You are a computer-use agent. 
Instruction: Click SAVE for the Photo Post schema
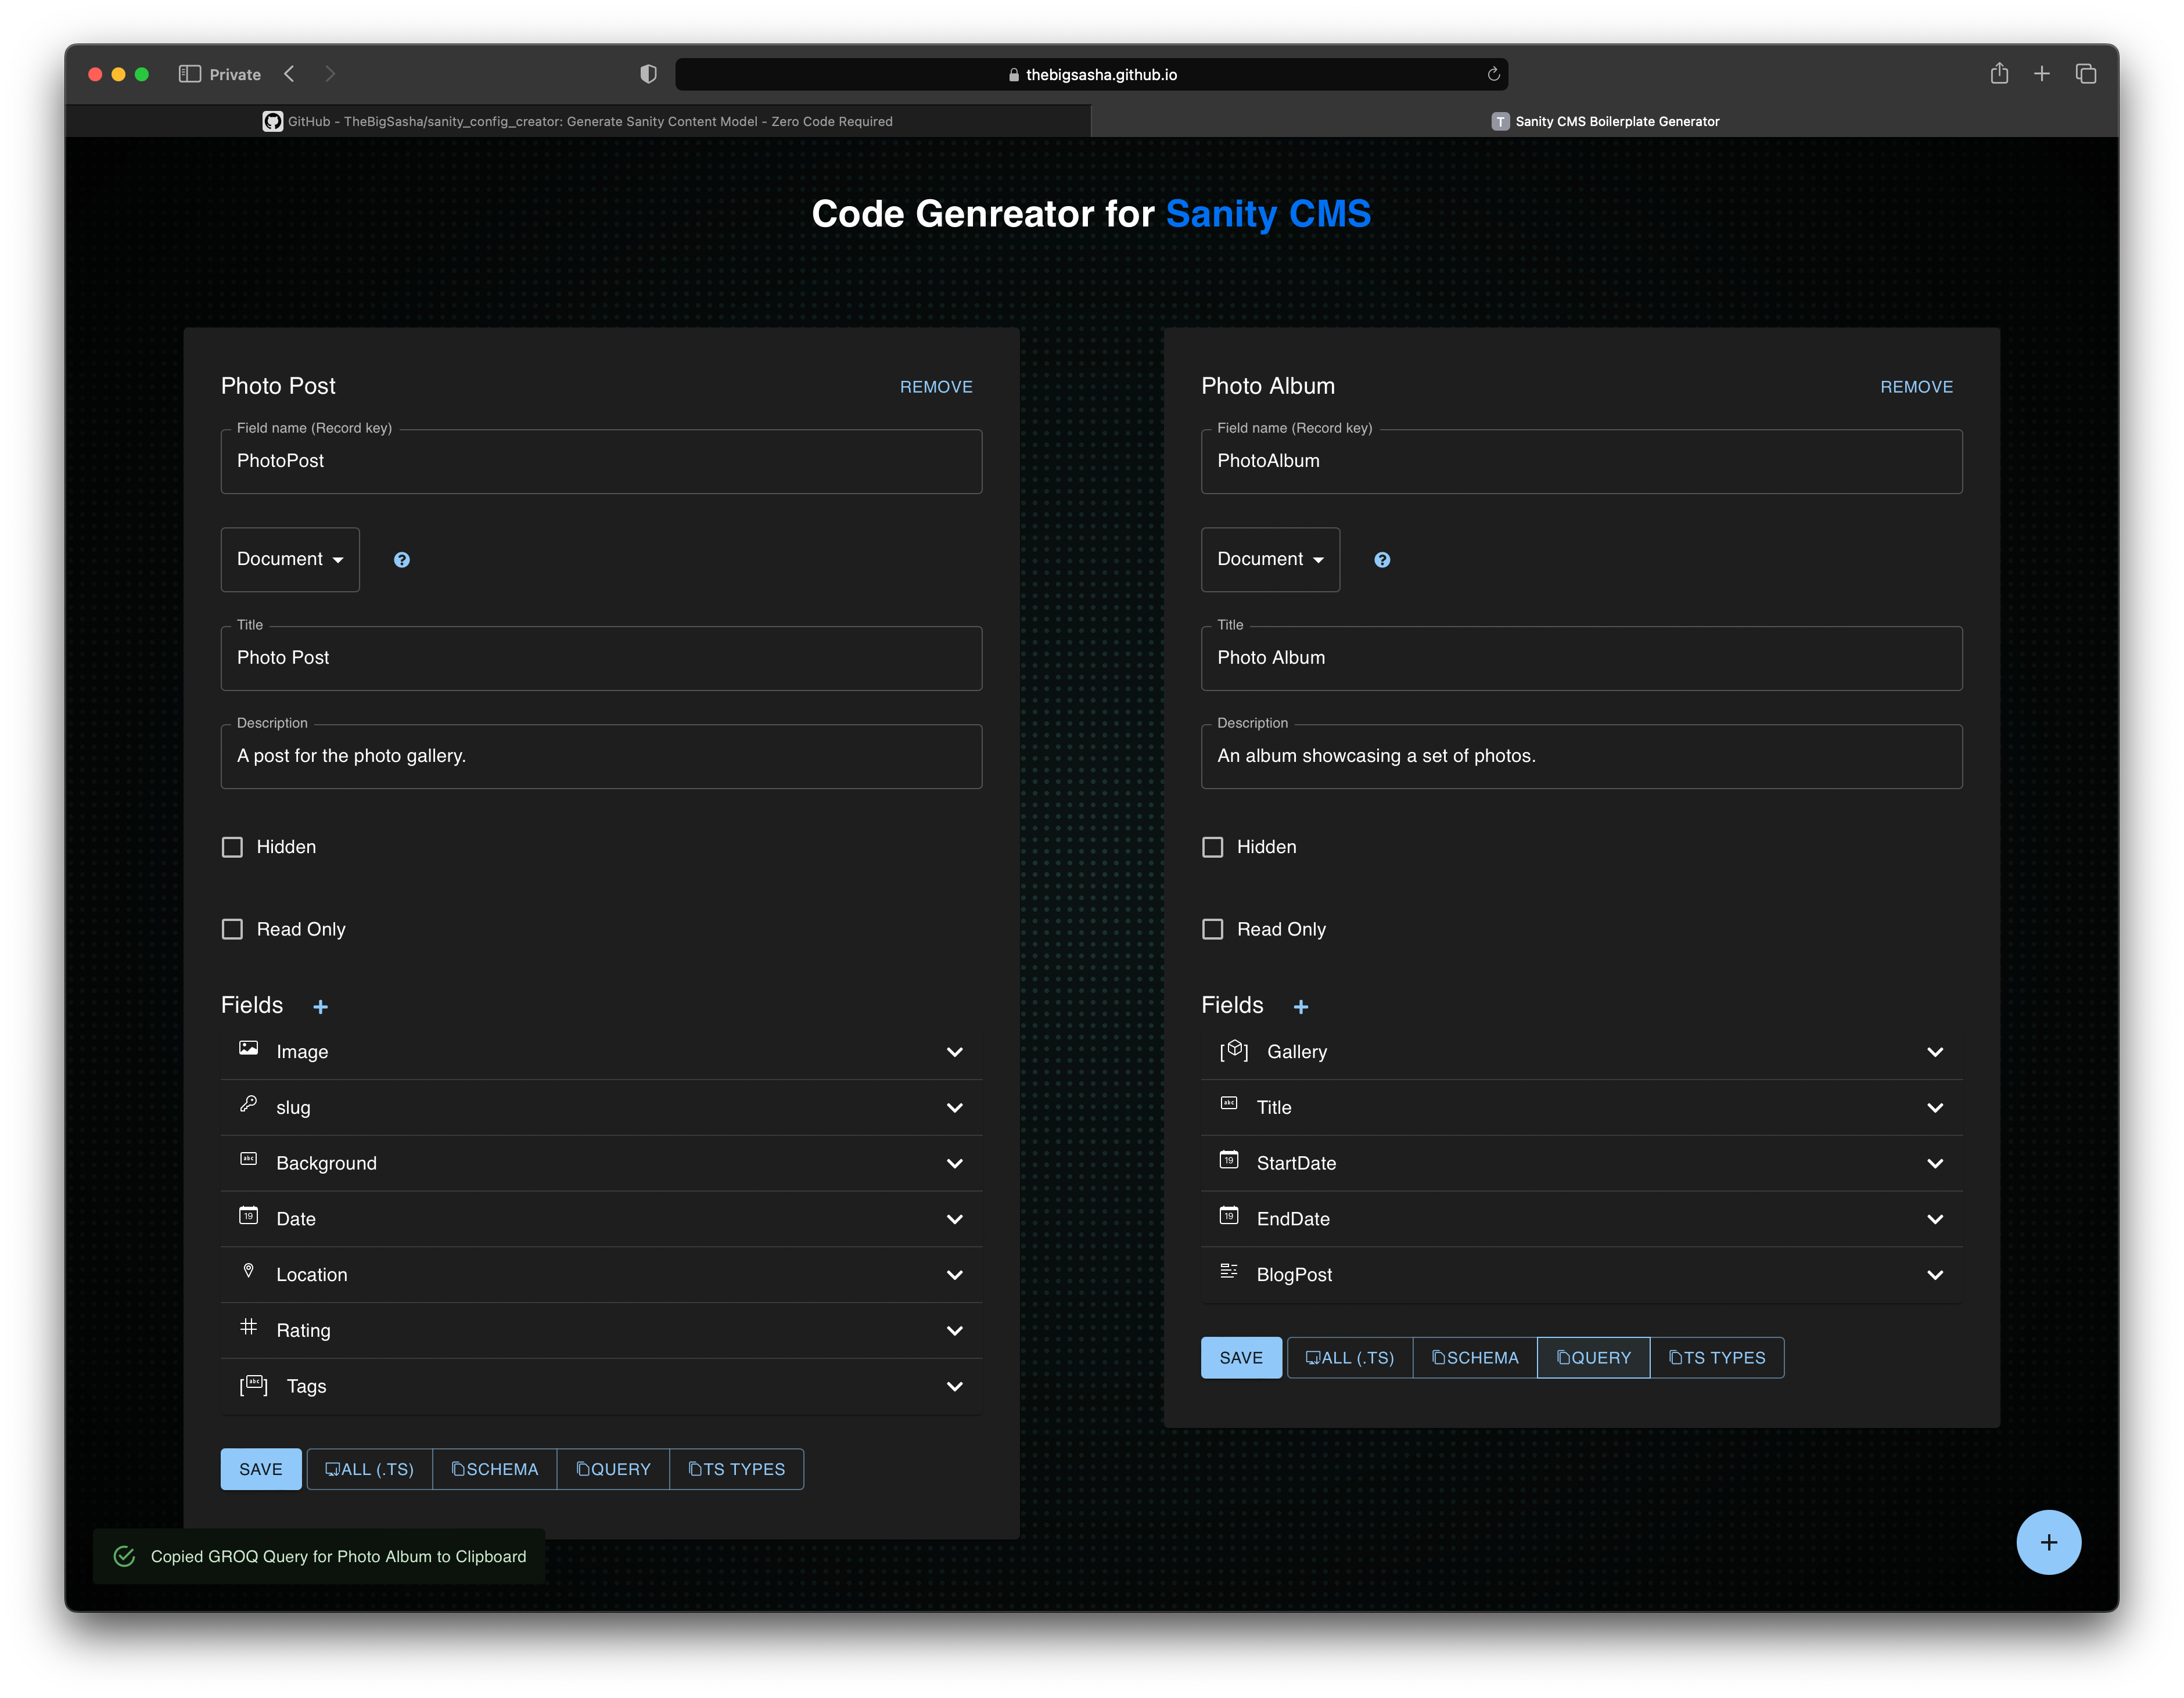tap(260, 1468)
